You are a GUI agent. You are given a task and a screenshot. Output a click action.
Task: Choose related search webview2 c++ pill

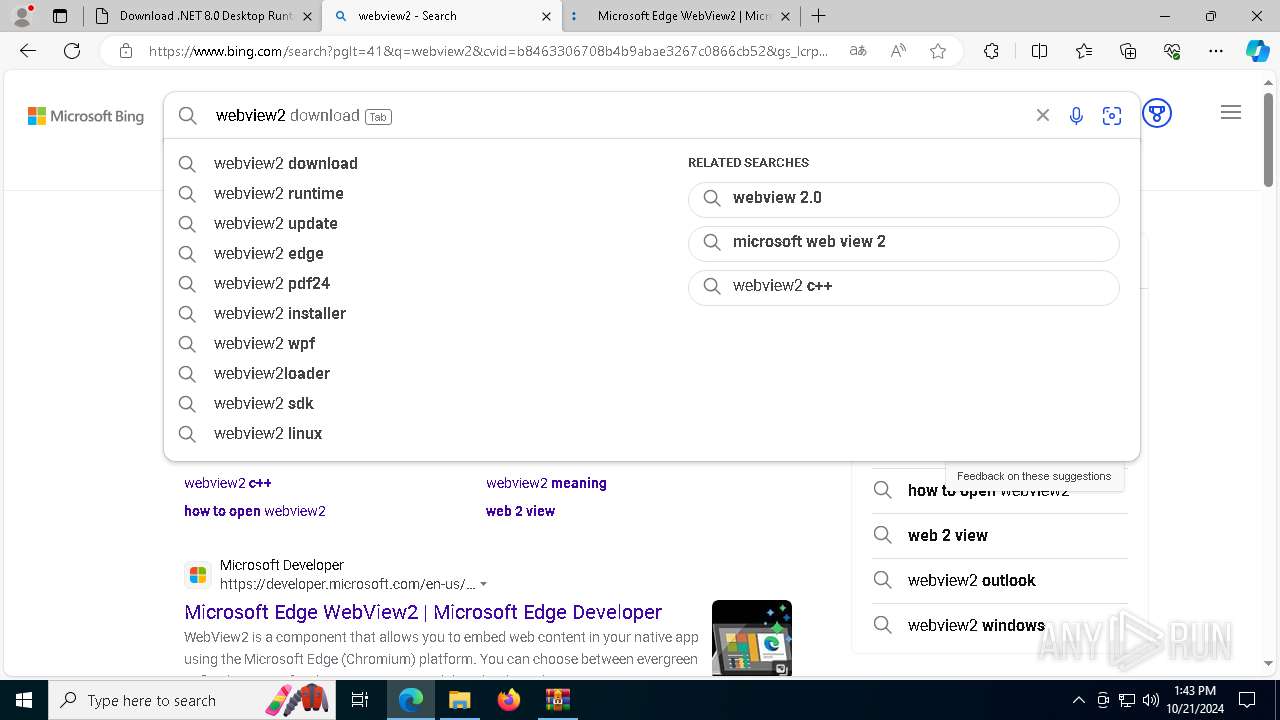(x=903, y=286)
